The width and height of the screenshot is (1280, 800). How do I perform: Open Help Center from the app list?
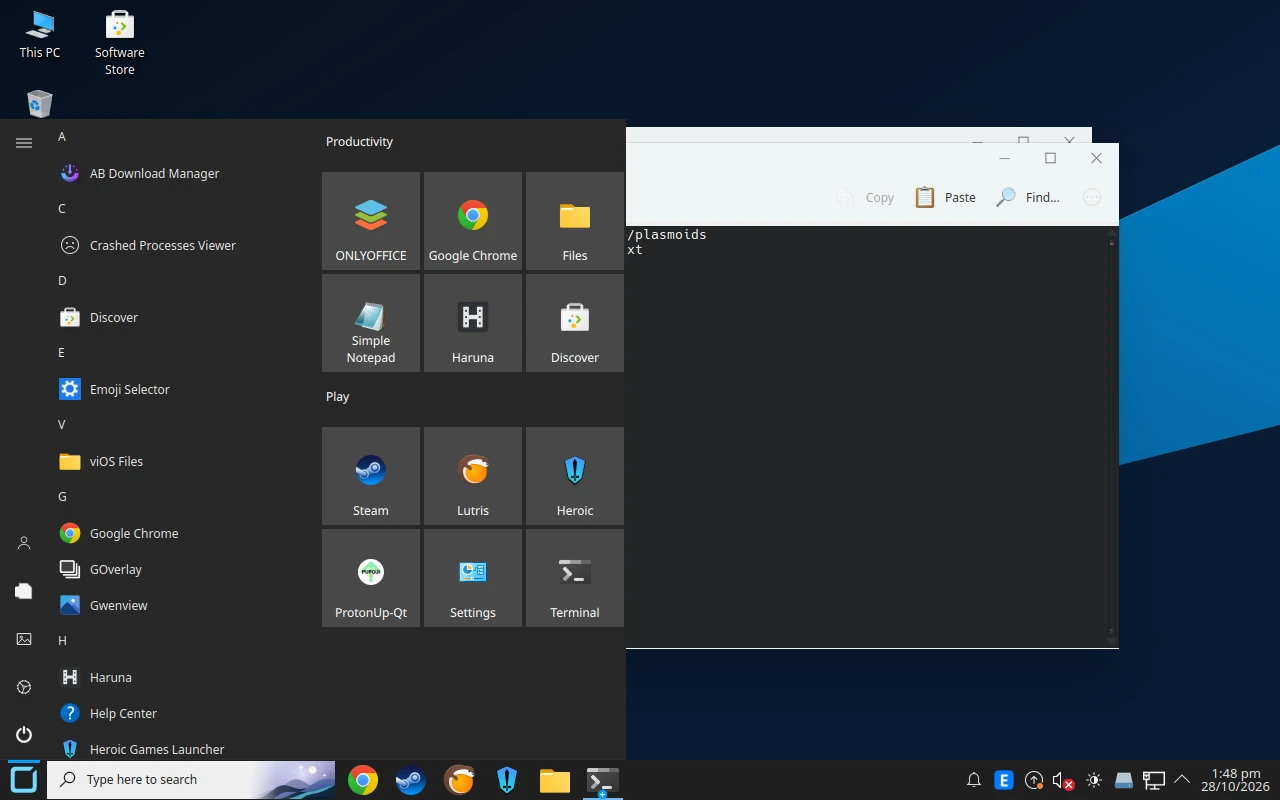[180, 713]
